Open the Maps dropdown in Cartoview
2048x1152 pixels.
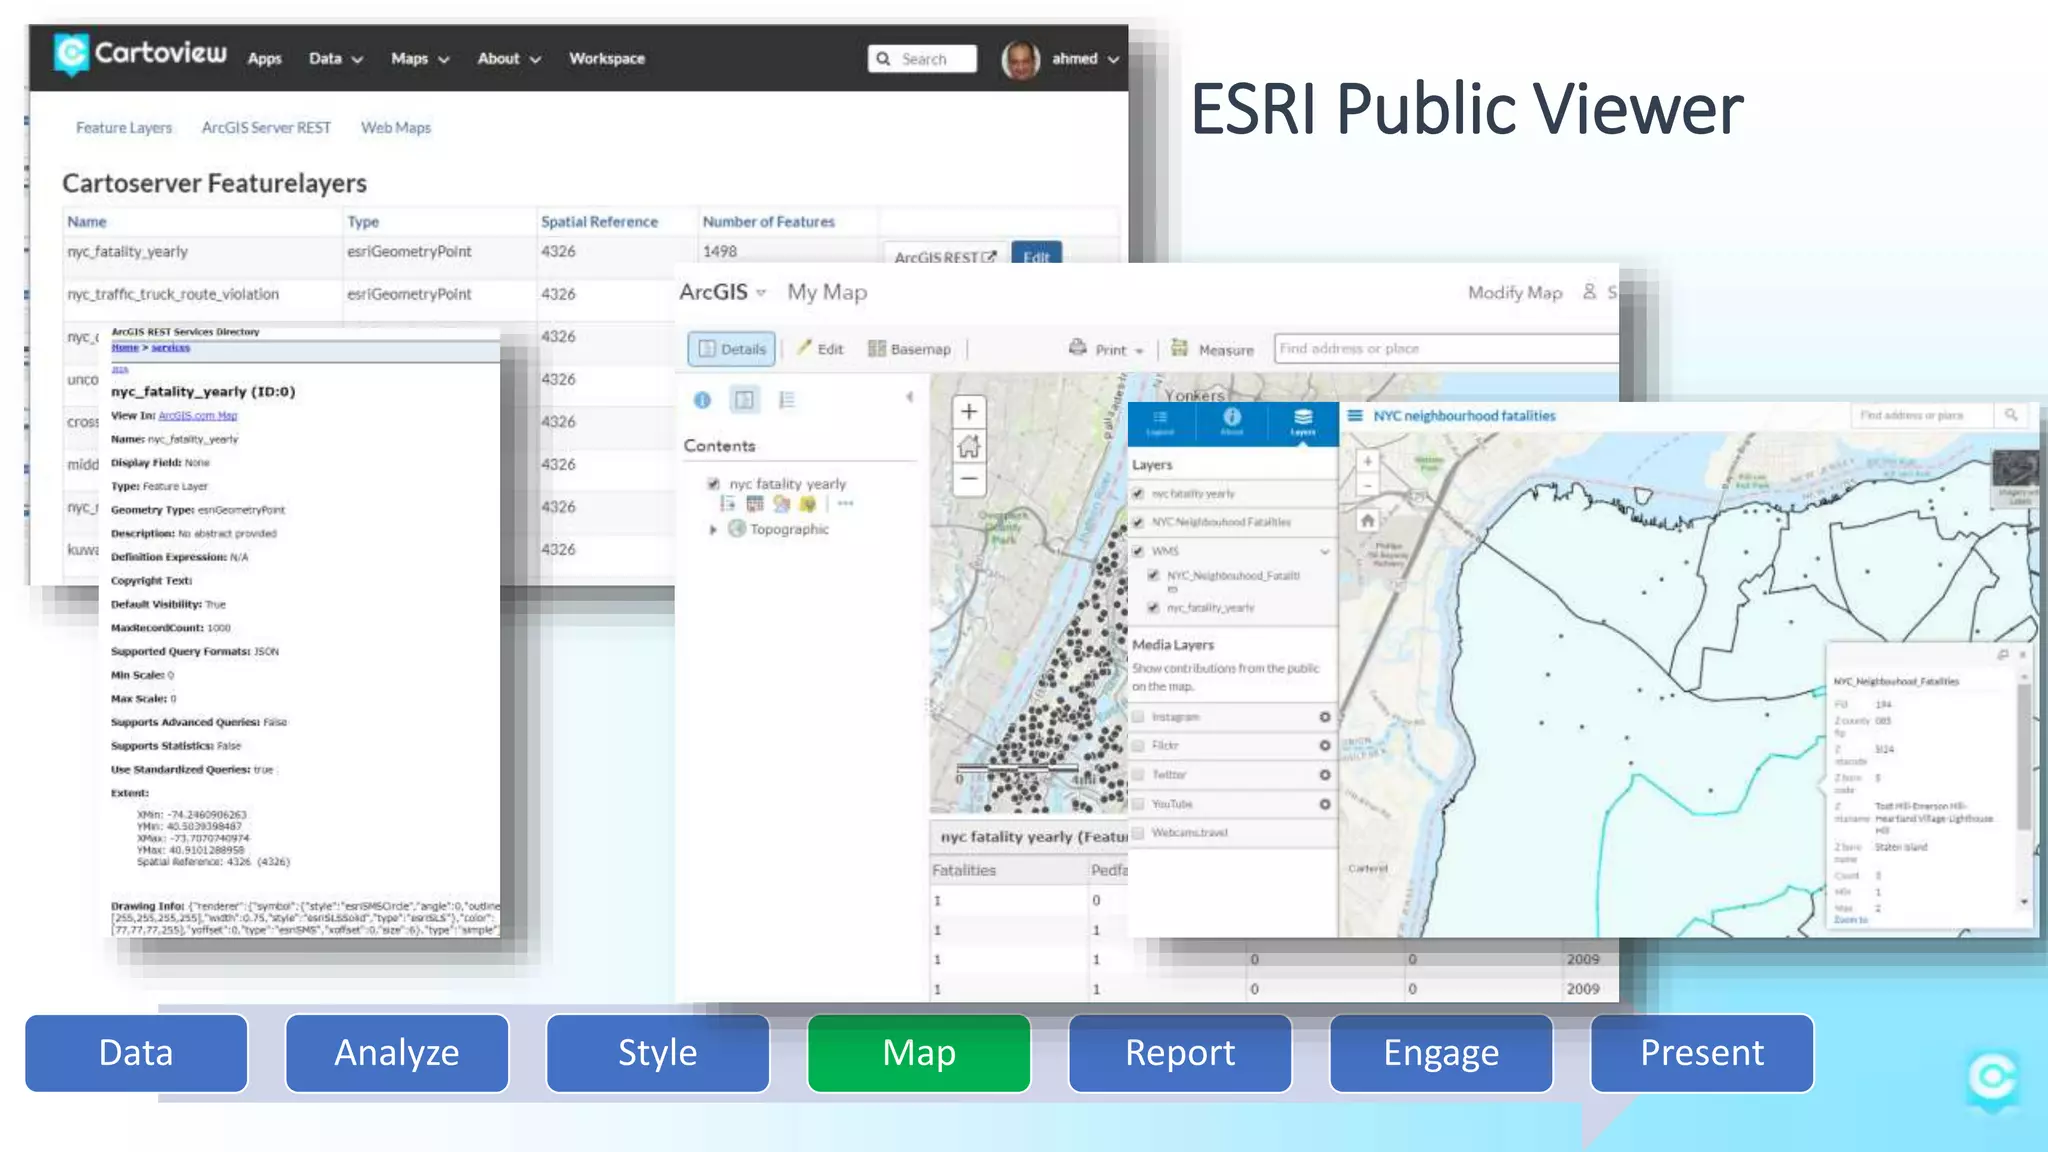coord(420,59)
